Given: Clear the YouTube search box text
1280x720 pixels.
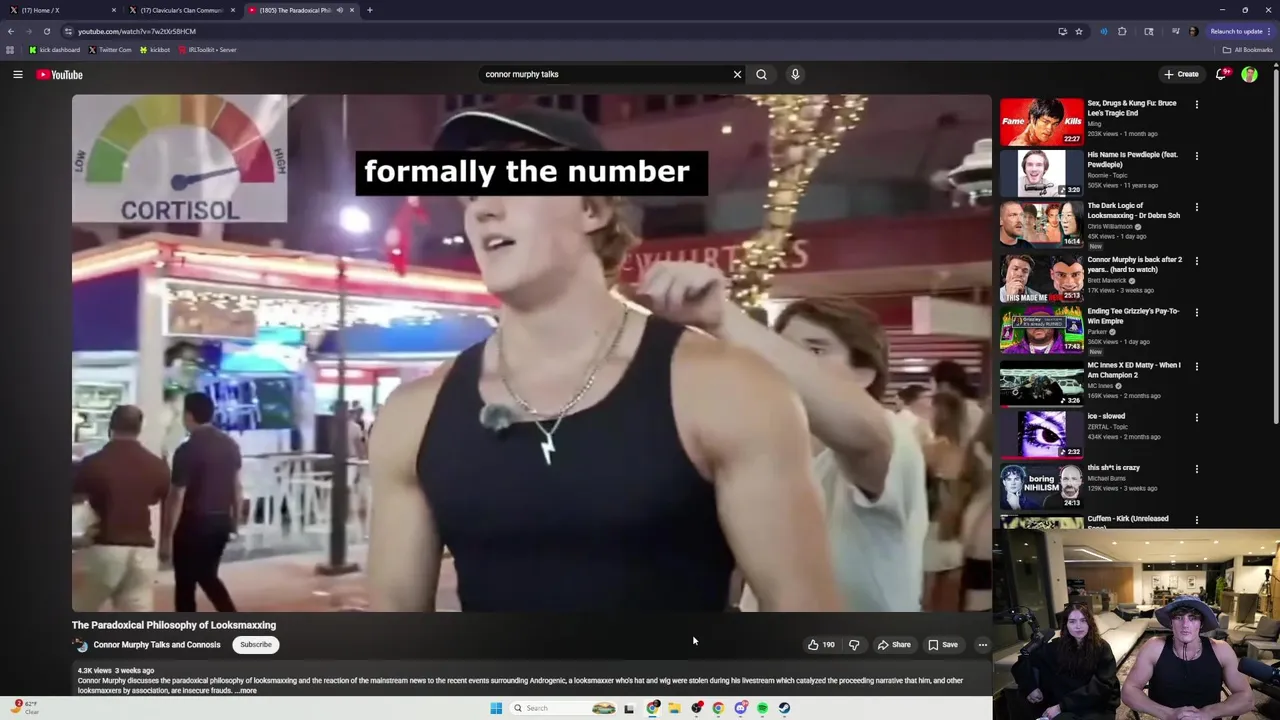Looking at the screenshot, I should [x=737, y=74].
